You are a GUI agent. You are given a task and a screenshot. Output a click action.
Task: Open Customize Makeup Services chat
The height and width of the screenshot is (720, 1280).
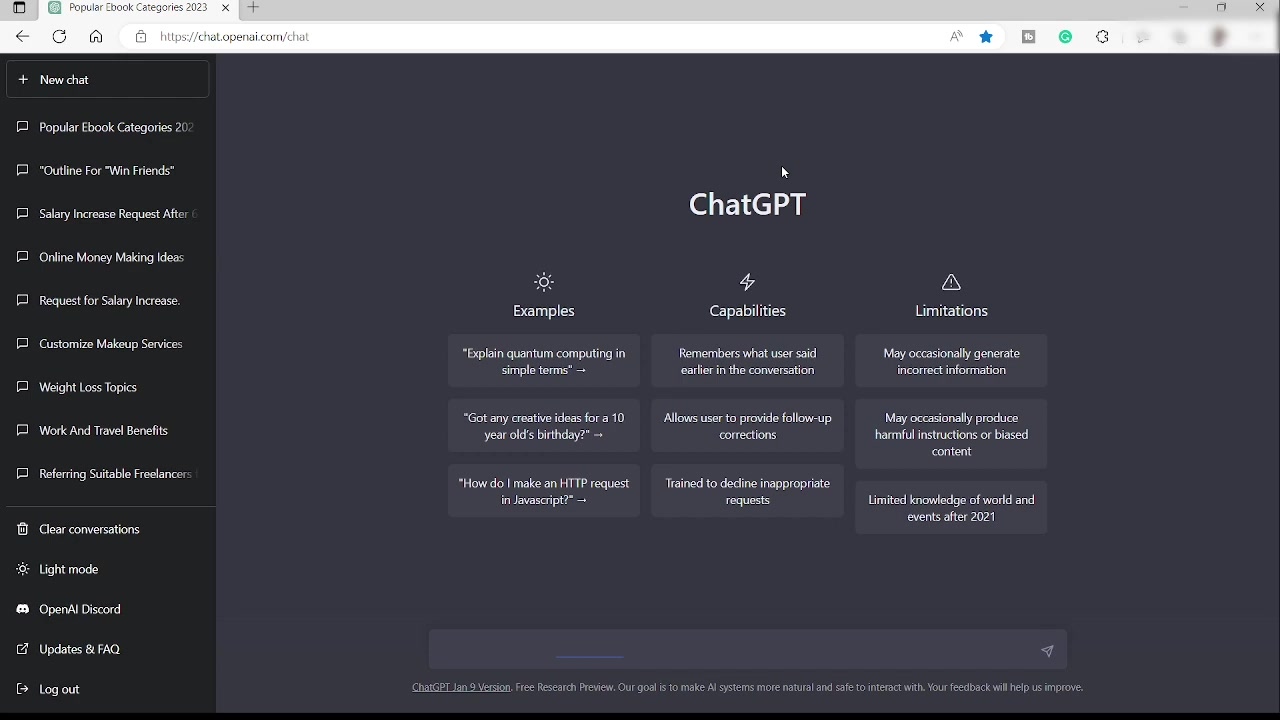108,344
